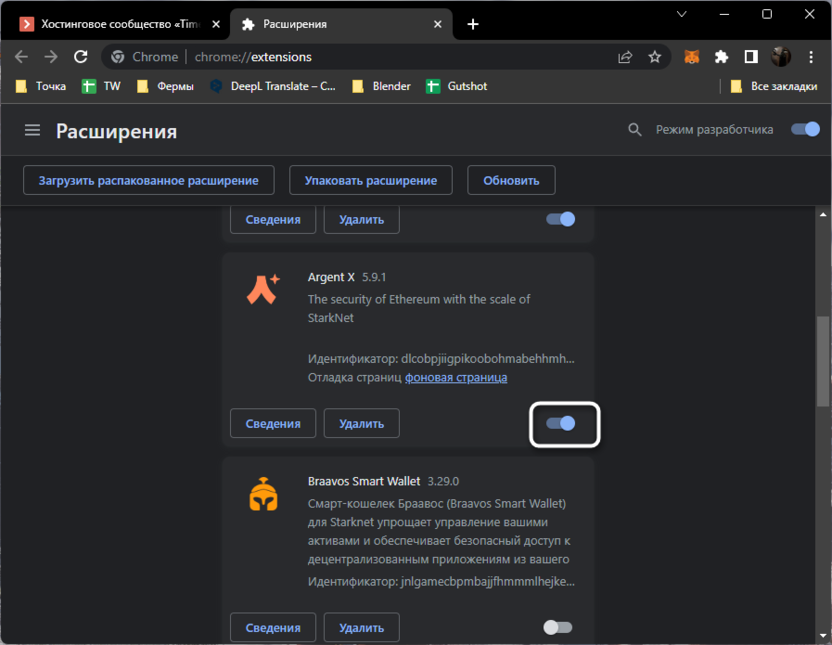Image resolution: width=832 pixels, height=645 pixels.
Task: Open the tab search chevron
Action: pos(682,14)
